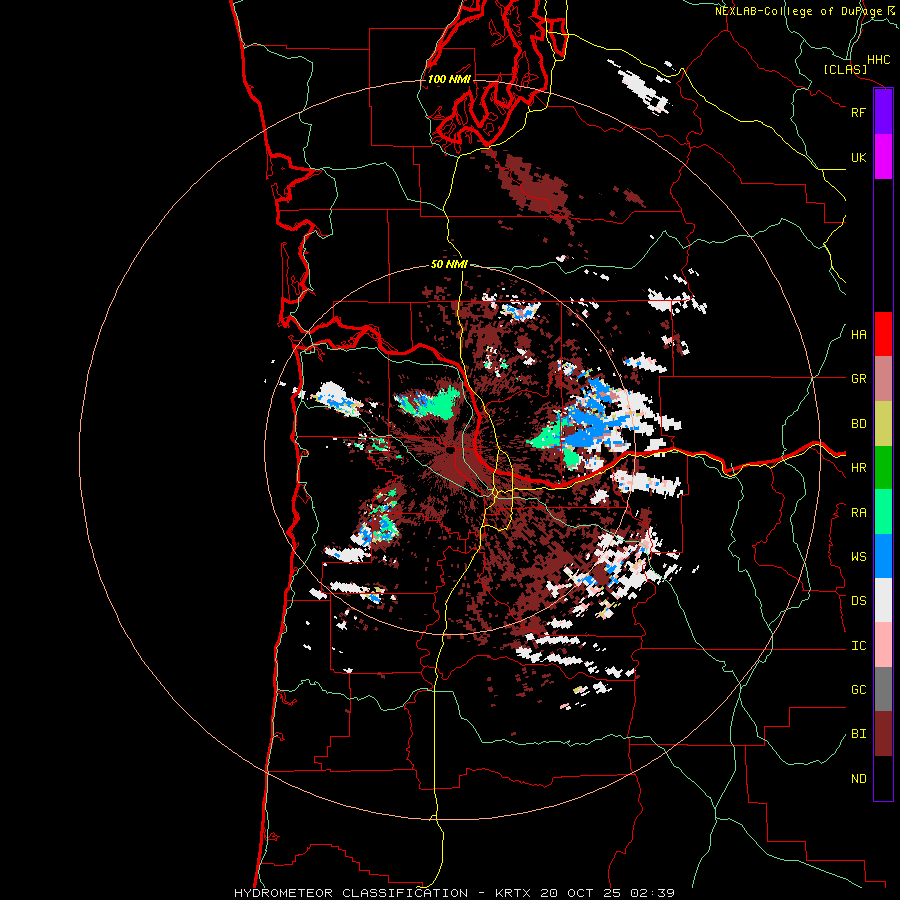
Task: Click the "HA" legend label
Action: (858, 335)
